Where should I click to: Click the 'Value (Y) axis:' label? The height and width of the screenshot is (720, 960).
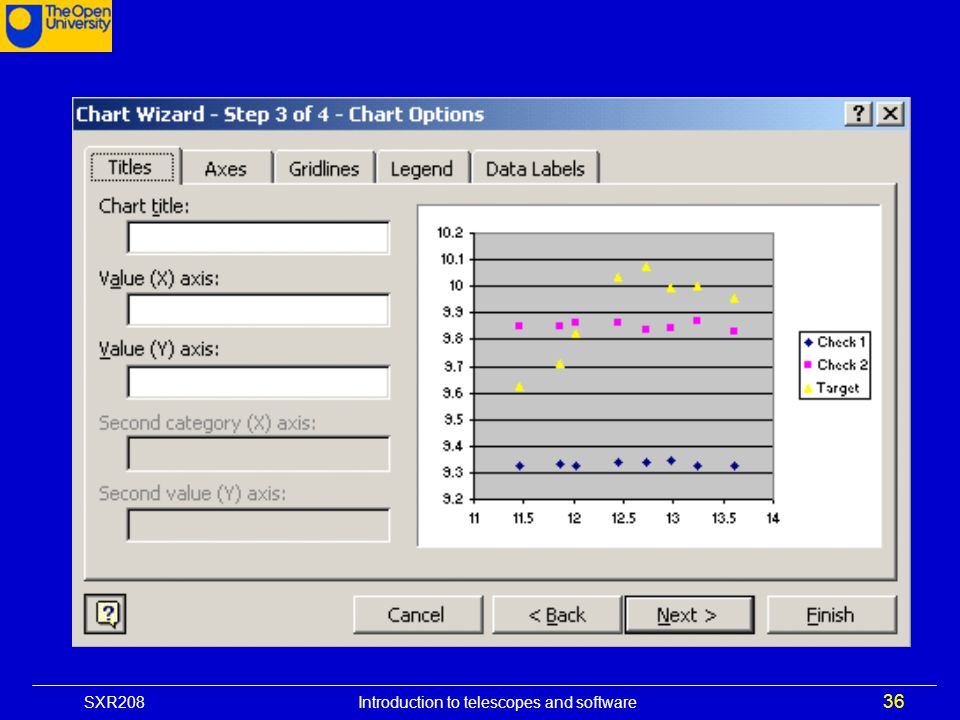tap(159, 349)
